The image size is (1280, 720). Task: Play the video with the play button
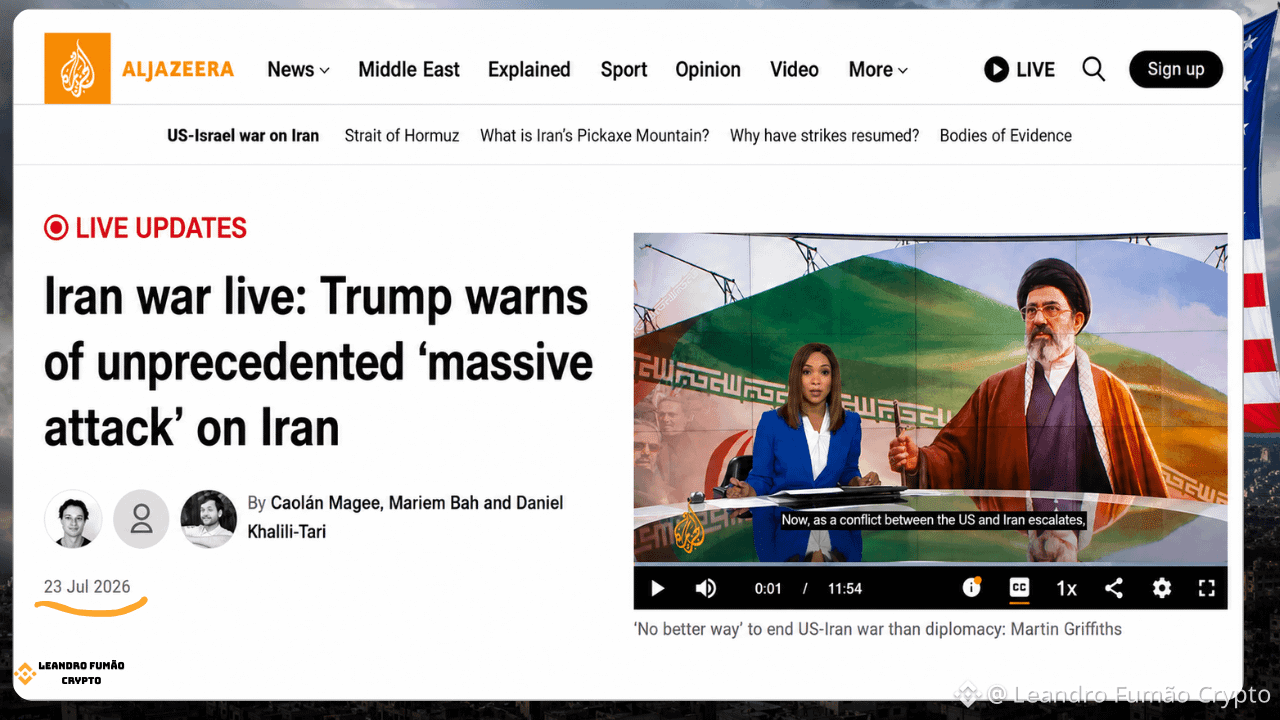[x=658, y=588]
